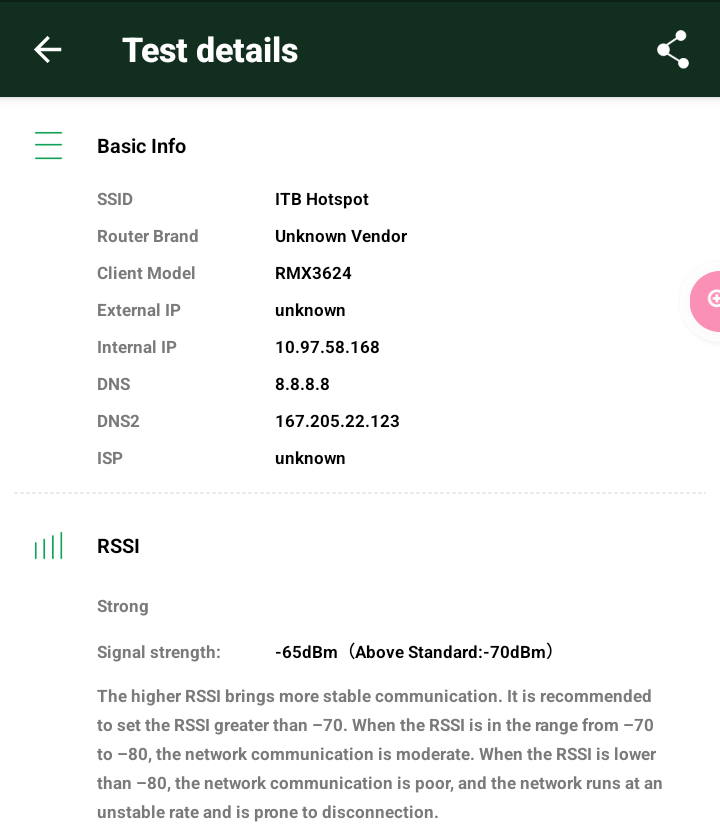Tap the Client Model RMX3624 value
The width and height of the screenshot is (720, 835).
[x=313, y=273]
